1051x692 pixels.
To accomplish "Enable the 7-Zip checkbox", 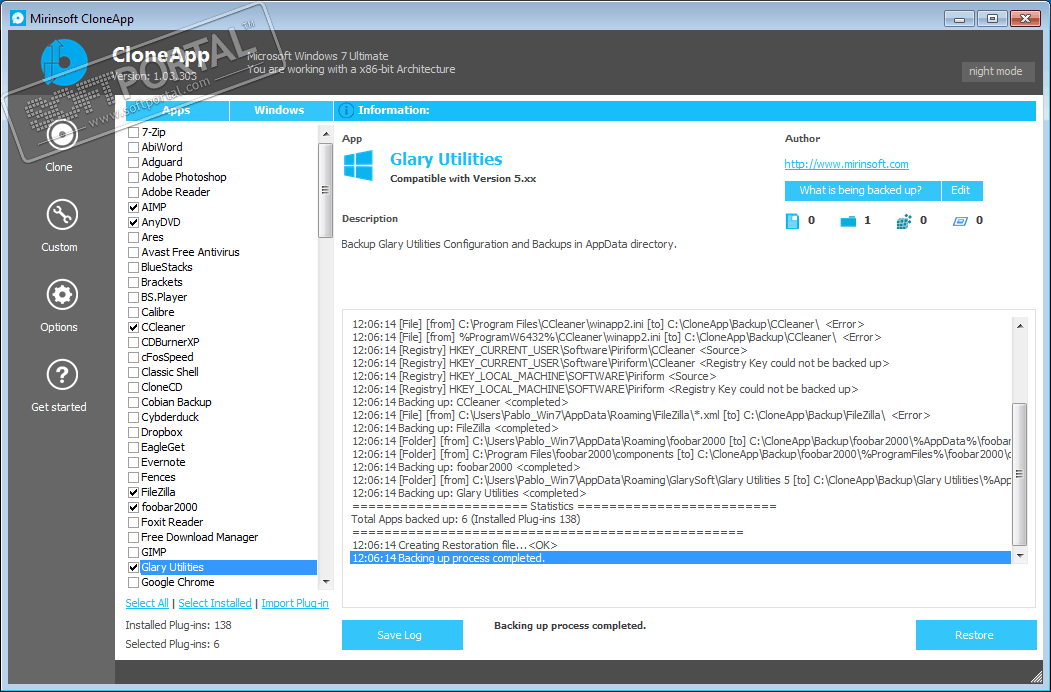I will click(133, 132).
